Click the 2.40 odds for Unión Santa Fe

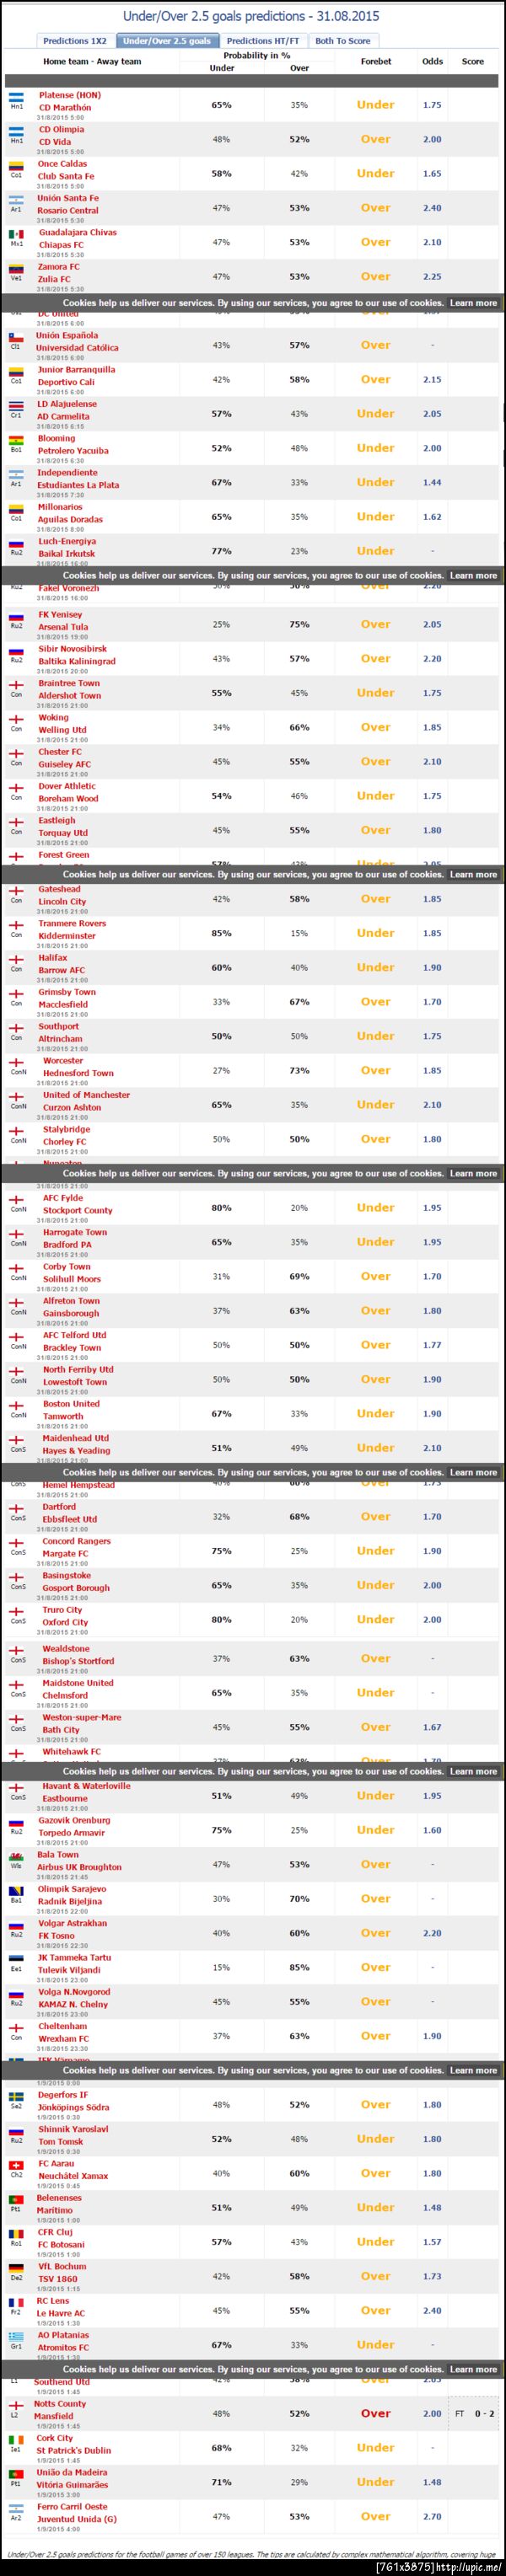432,208
